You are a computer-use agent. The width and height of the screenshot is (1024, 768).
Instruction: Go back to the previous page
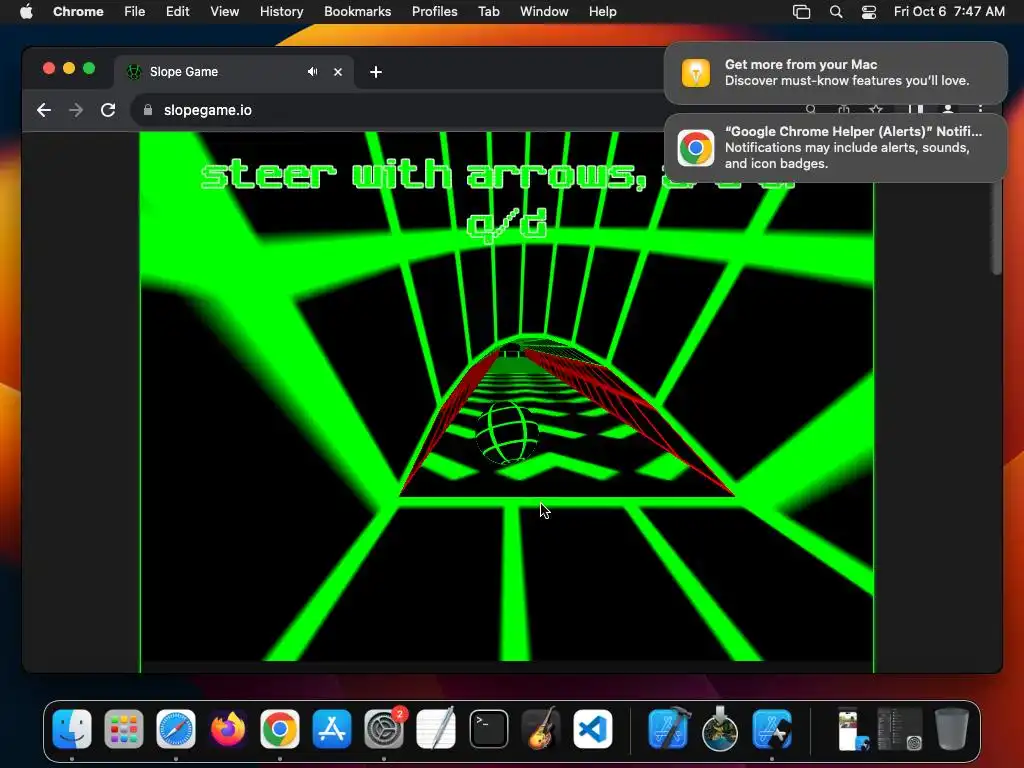44,110
